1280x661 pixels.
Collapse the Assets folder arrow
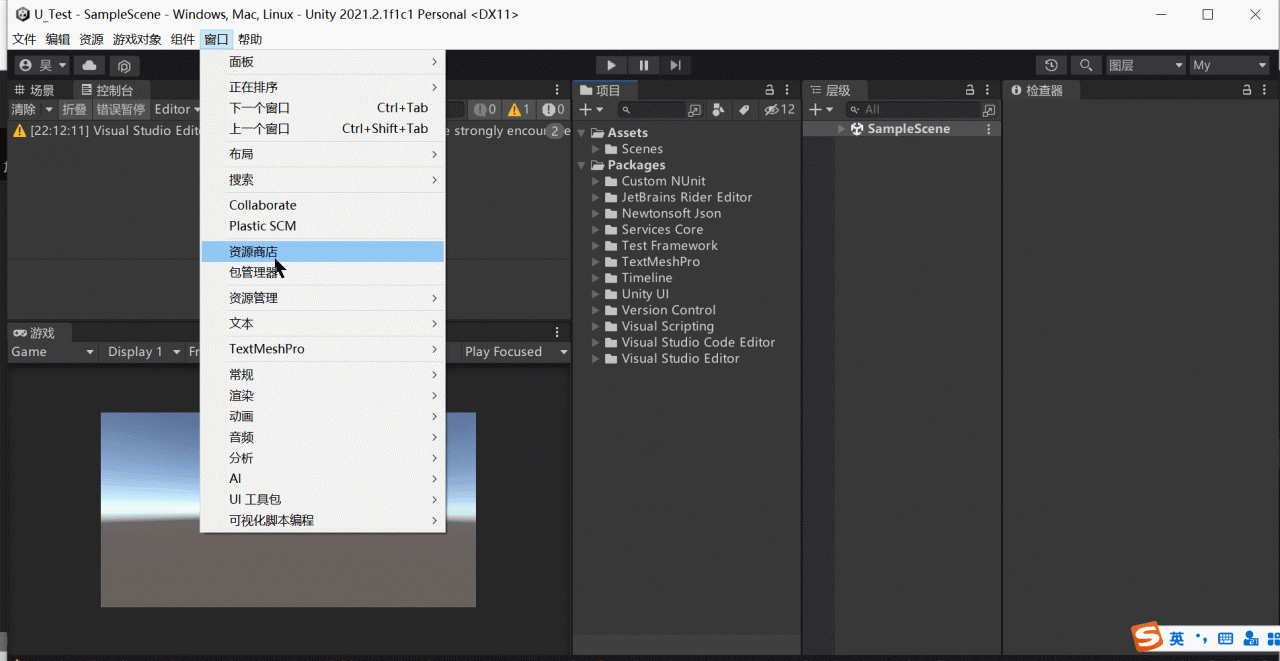point(582,133)
